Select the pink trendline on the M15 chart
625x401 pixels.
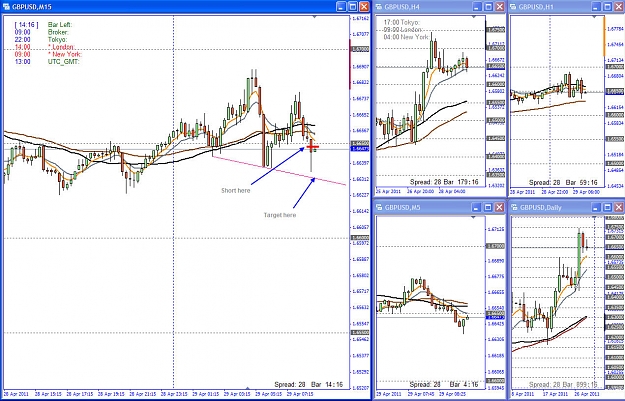279,171
